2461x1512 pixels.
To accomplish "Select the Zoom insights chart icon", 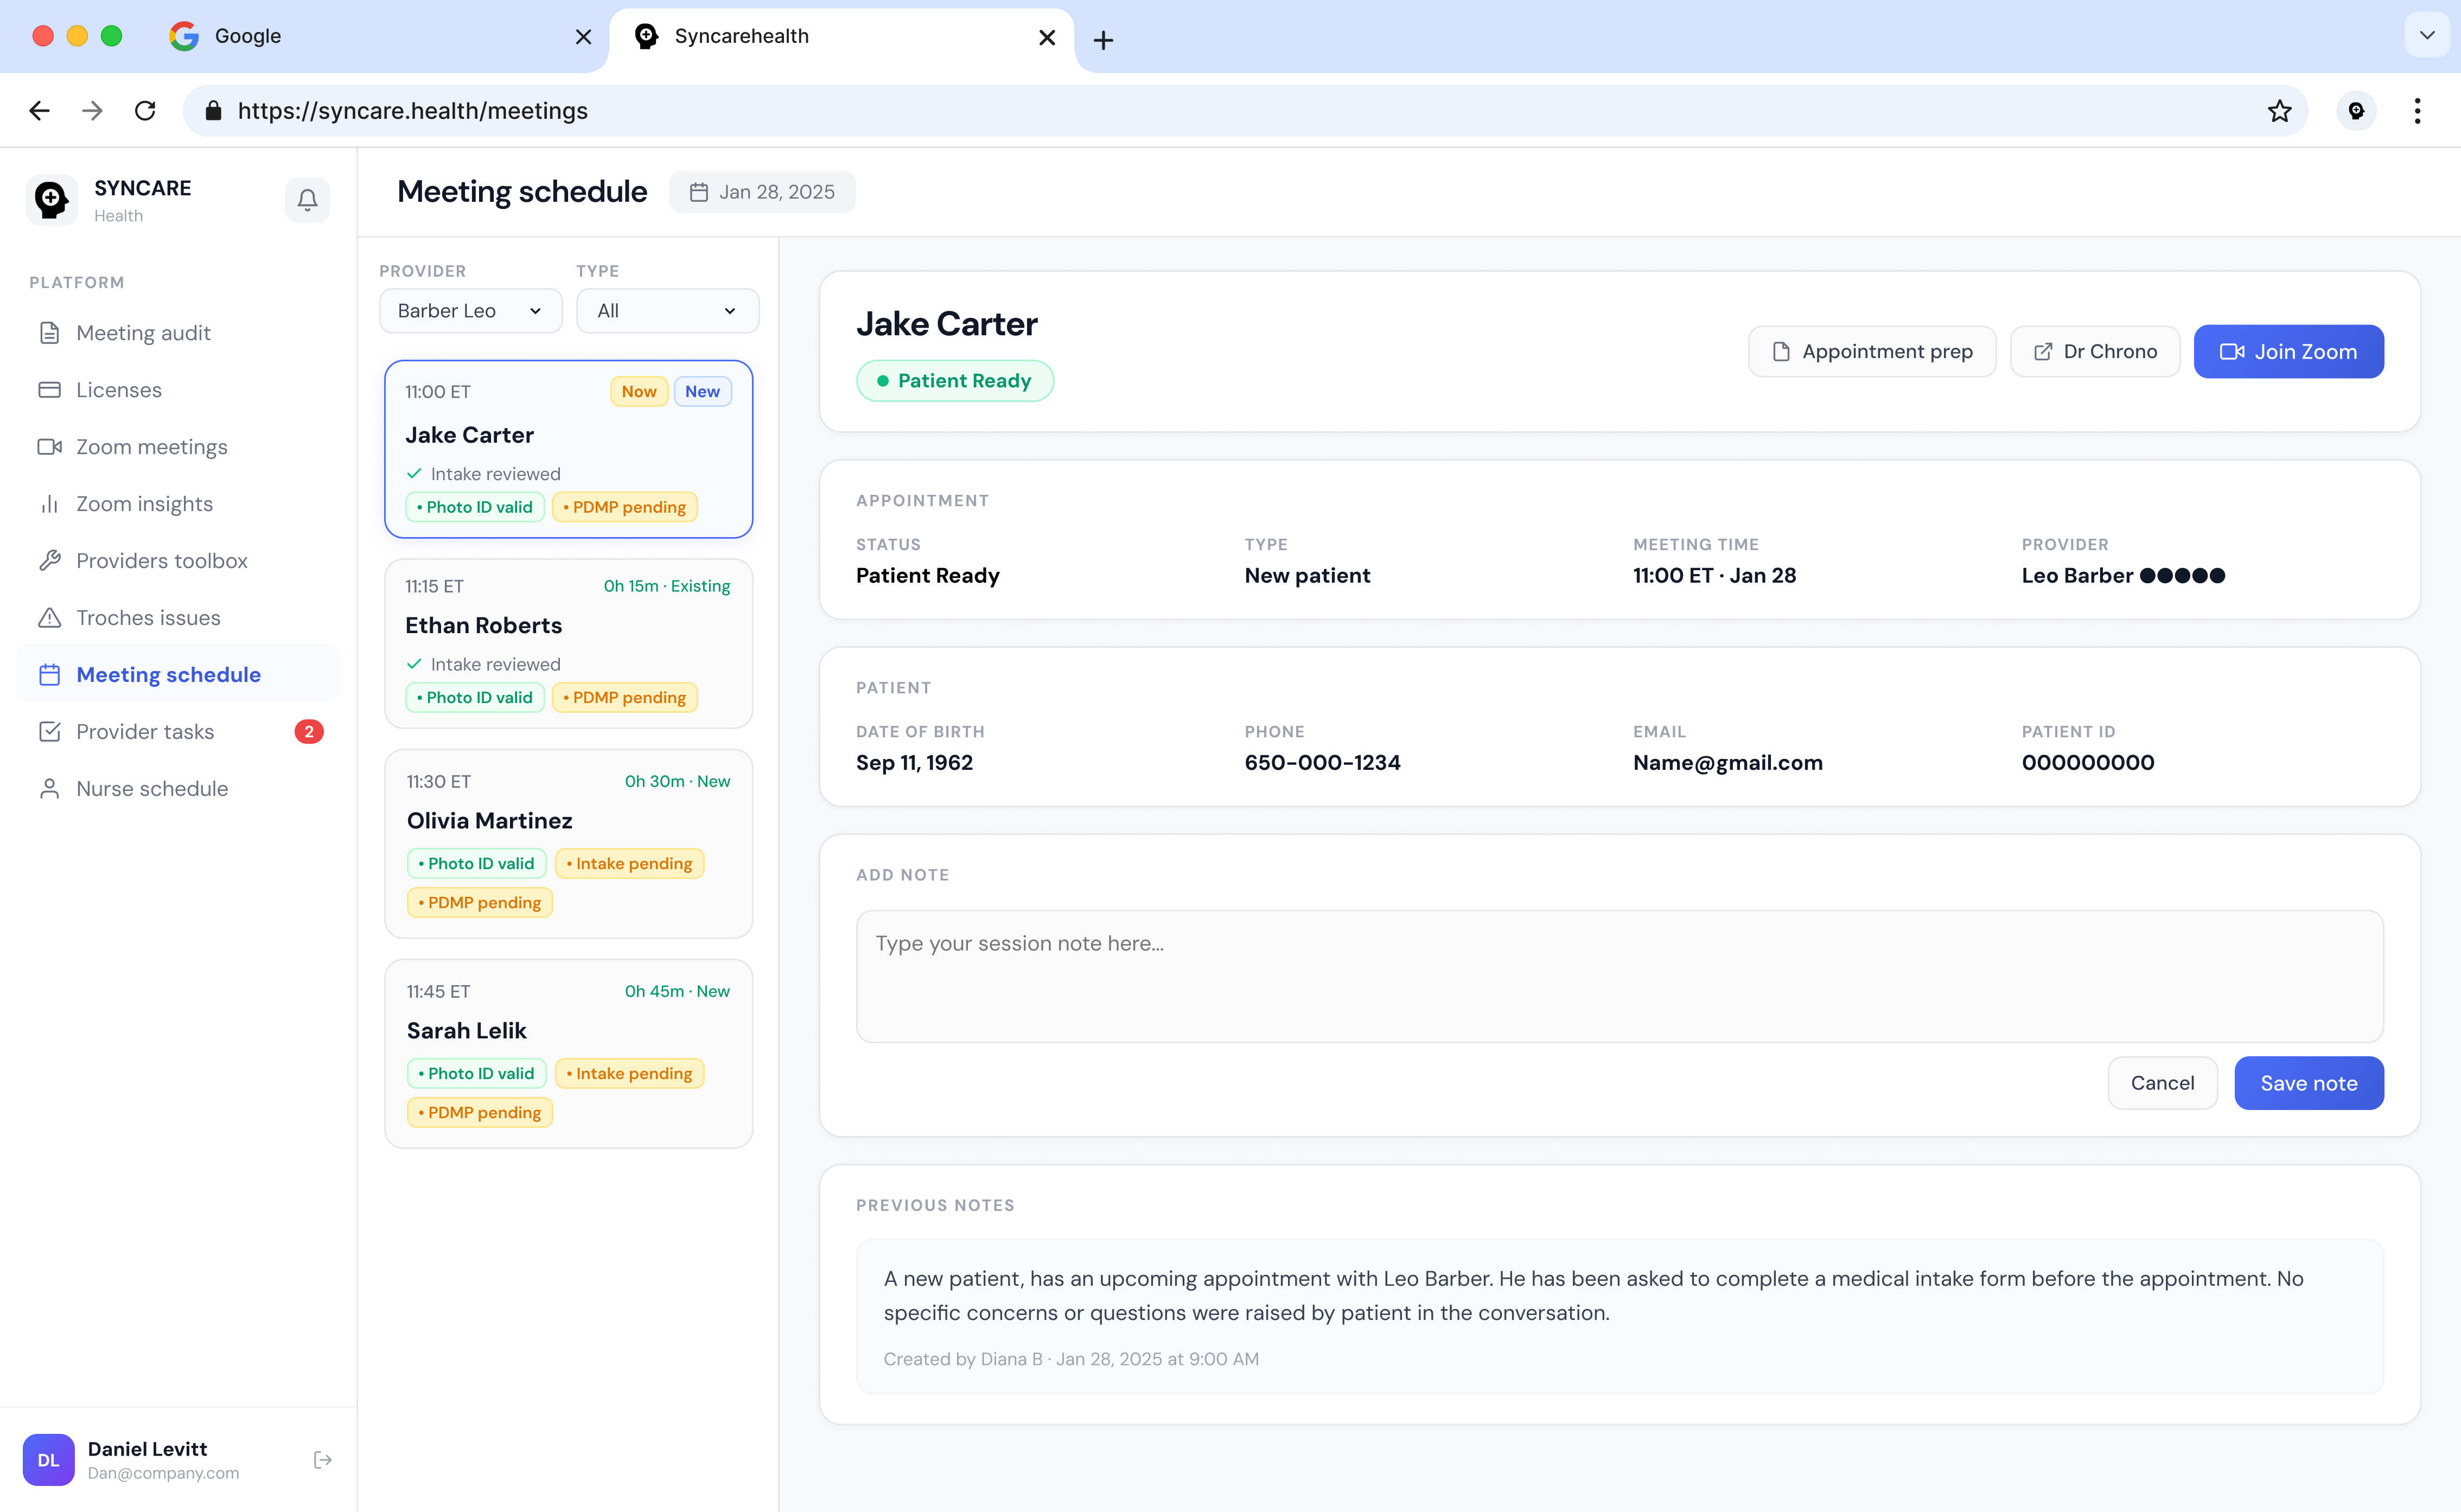I will click(51, 503).
